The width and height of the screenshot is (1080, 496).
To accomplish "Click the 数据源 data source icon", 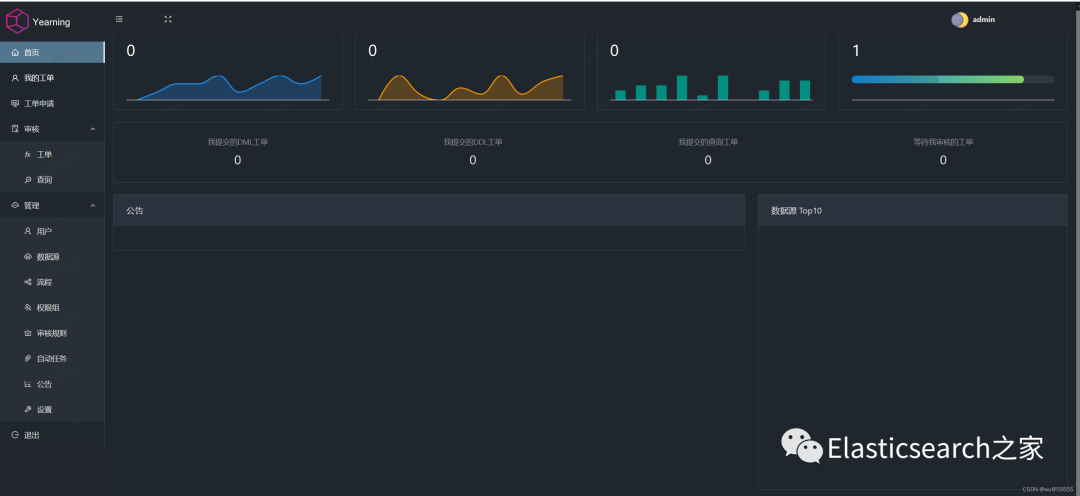I will (x=28, y=256).
